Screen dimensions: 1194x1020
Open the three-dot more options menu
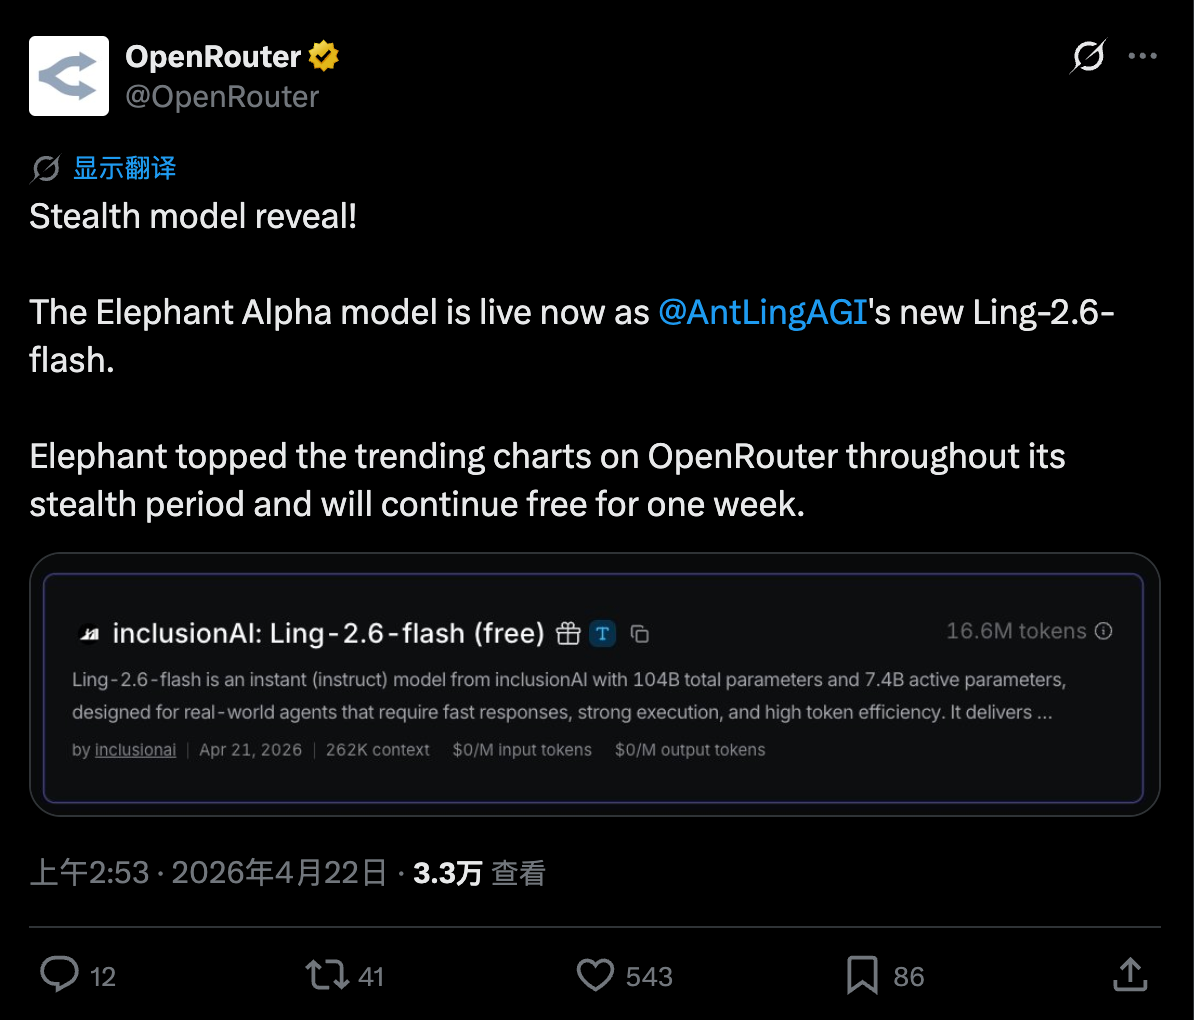point(1142,56)
